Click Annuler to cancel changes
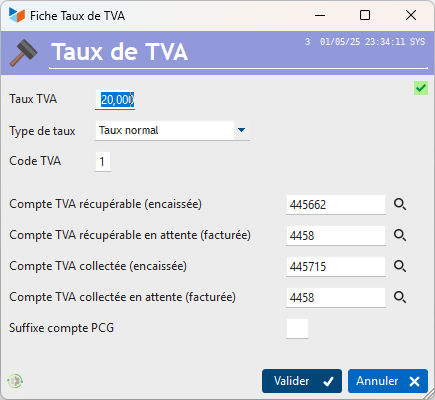435x400 pixels. coord(388,381)
